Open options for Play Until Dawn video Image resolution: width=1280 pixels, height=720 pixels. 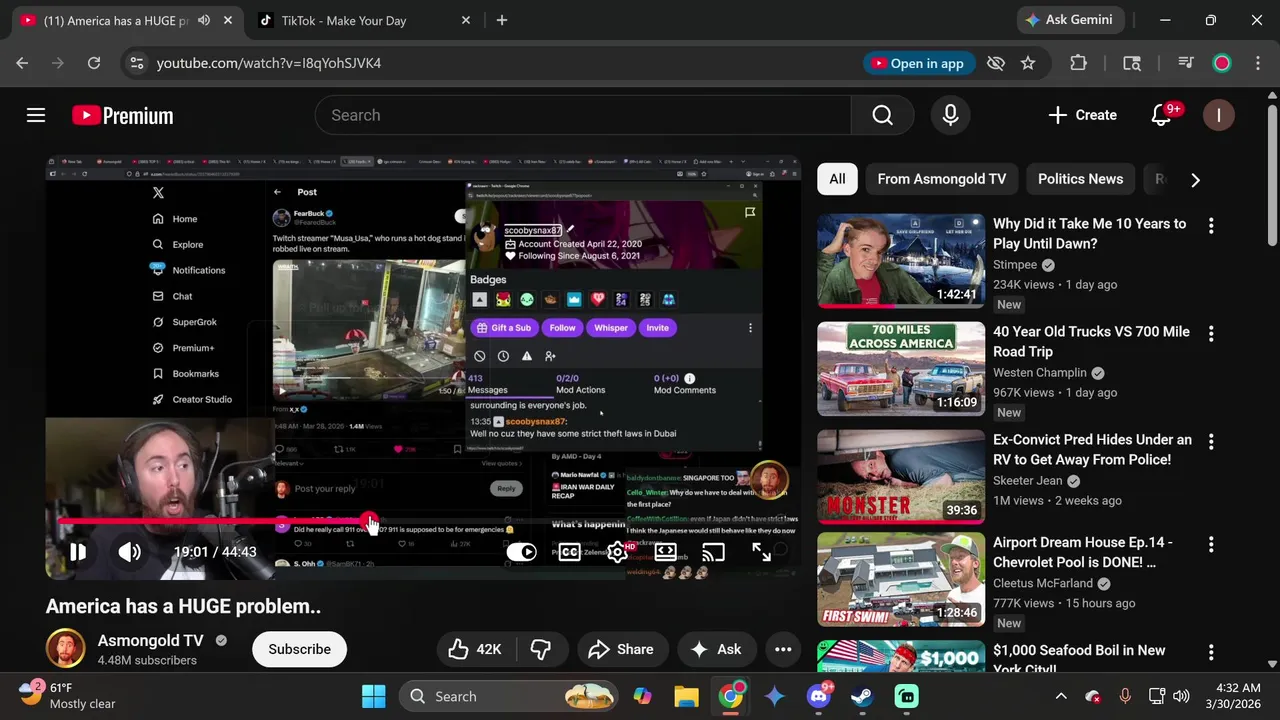click(1211, 225)
